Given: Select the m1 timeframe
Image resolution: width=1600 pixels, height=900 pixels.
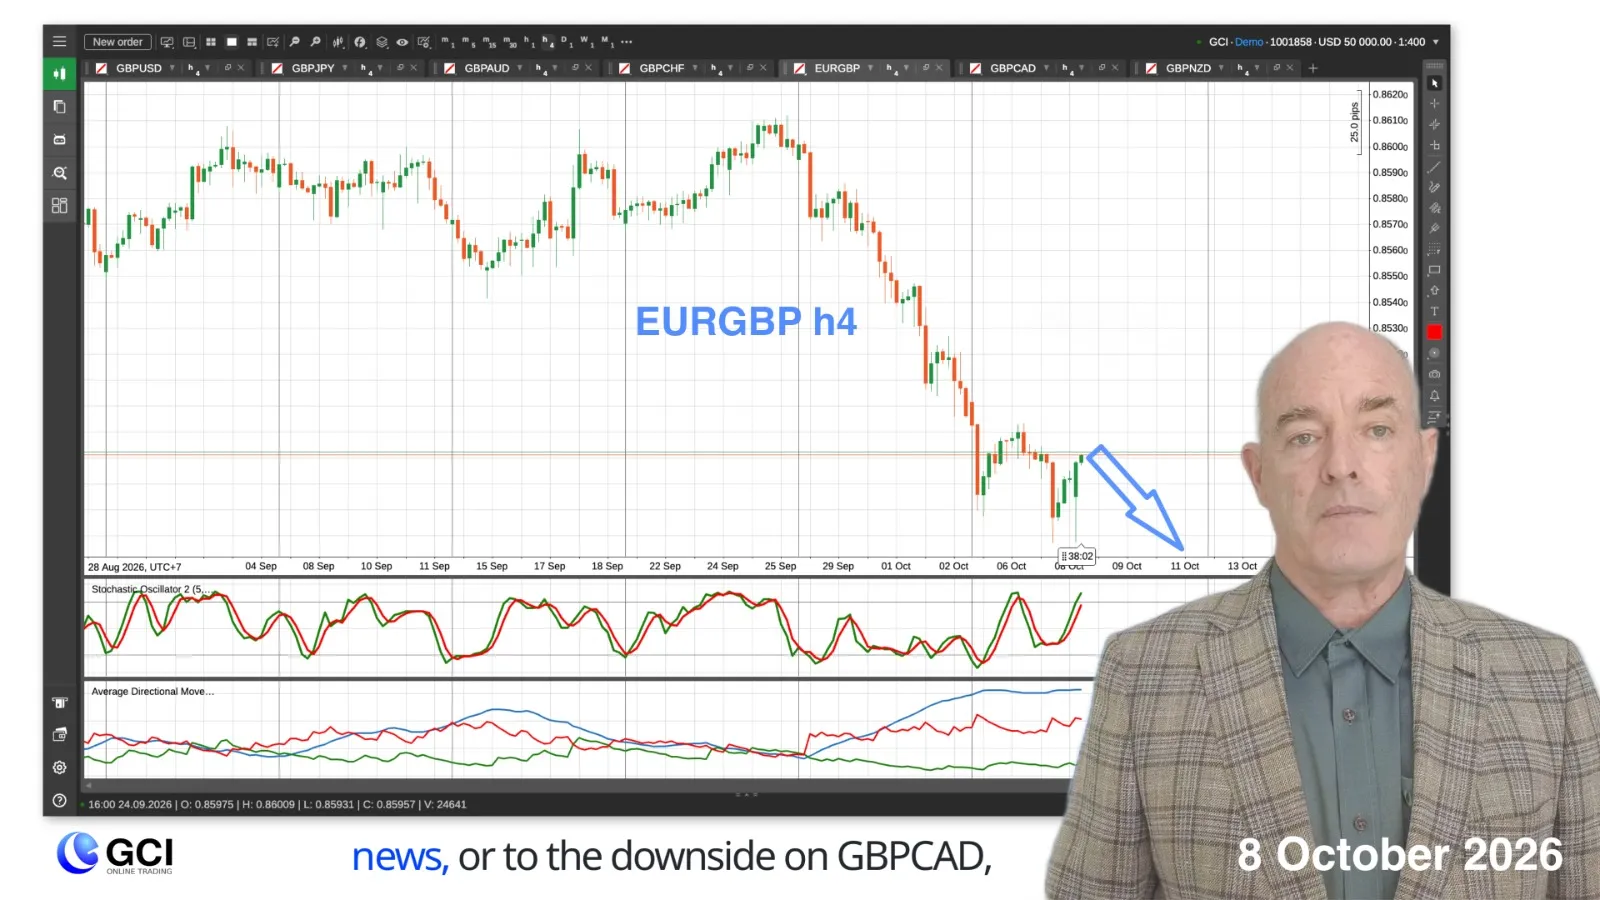Looking at the screenshot, I should 448,42.
